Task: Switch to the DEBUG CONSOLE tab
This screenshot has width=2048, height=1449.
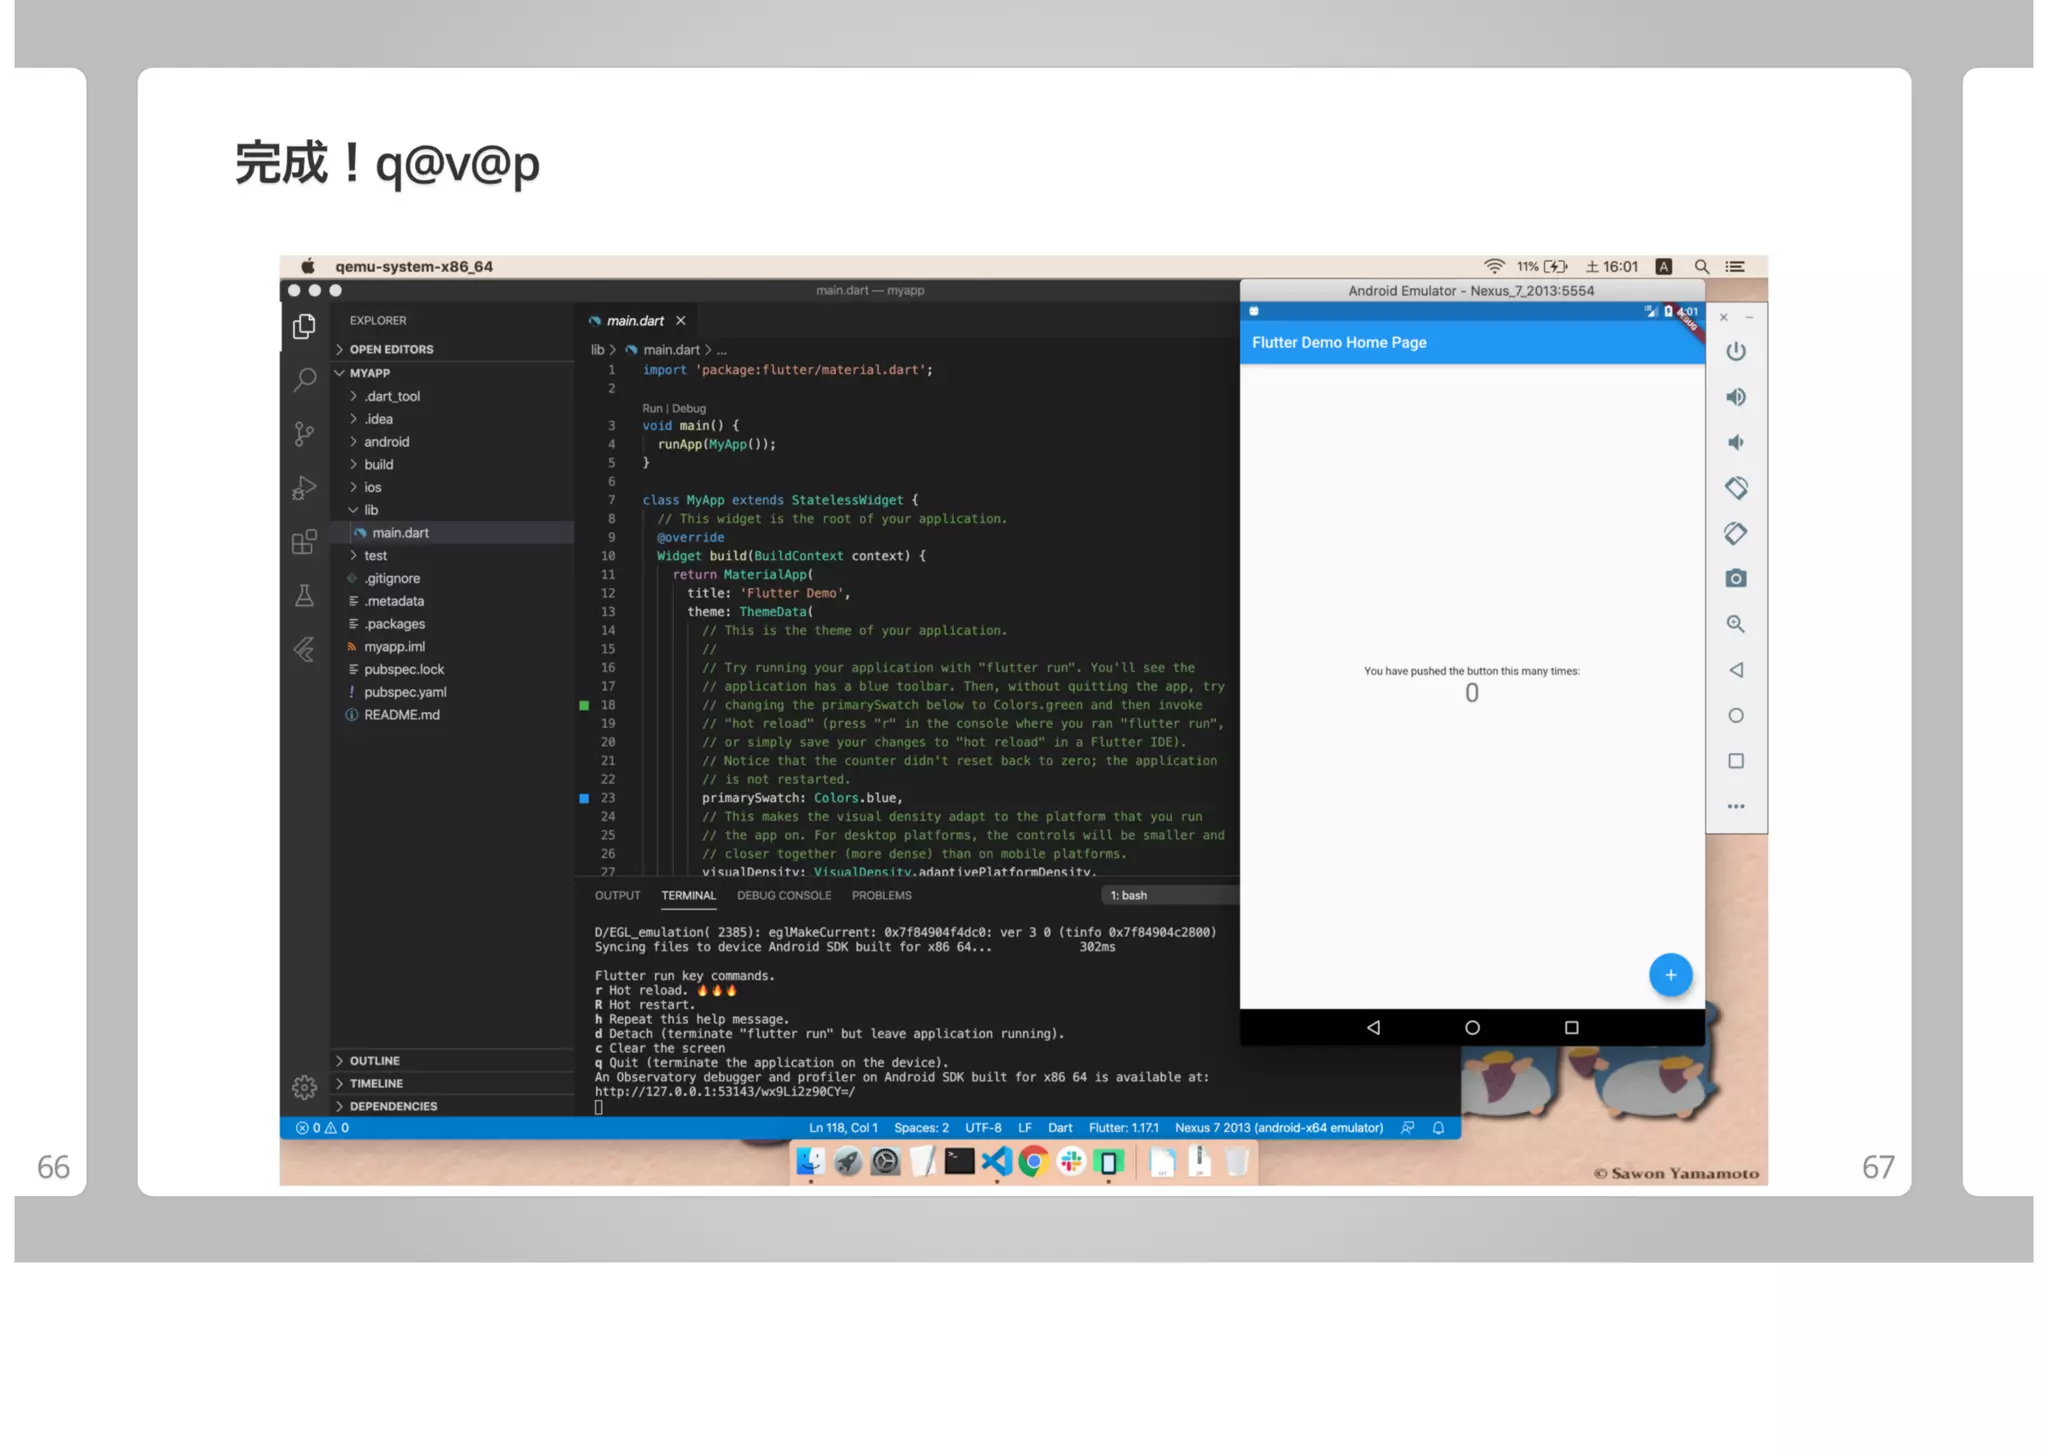Action: 784,896
